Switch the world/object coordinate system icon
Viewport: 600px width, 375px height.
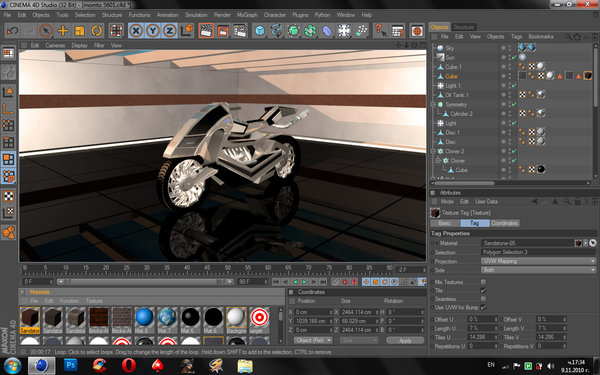click(x=187, y=31)
